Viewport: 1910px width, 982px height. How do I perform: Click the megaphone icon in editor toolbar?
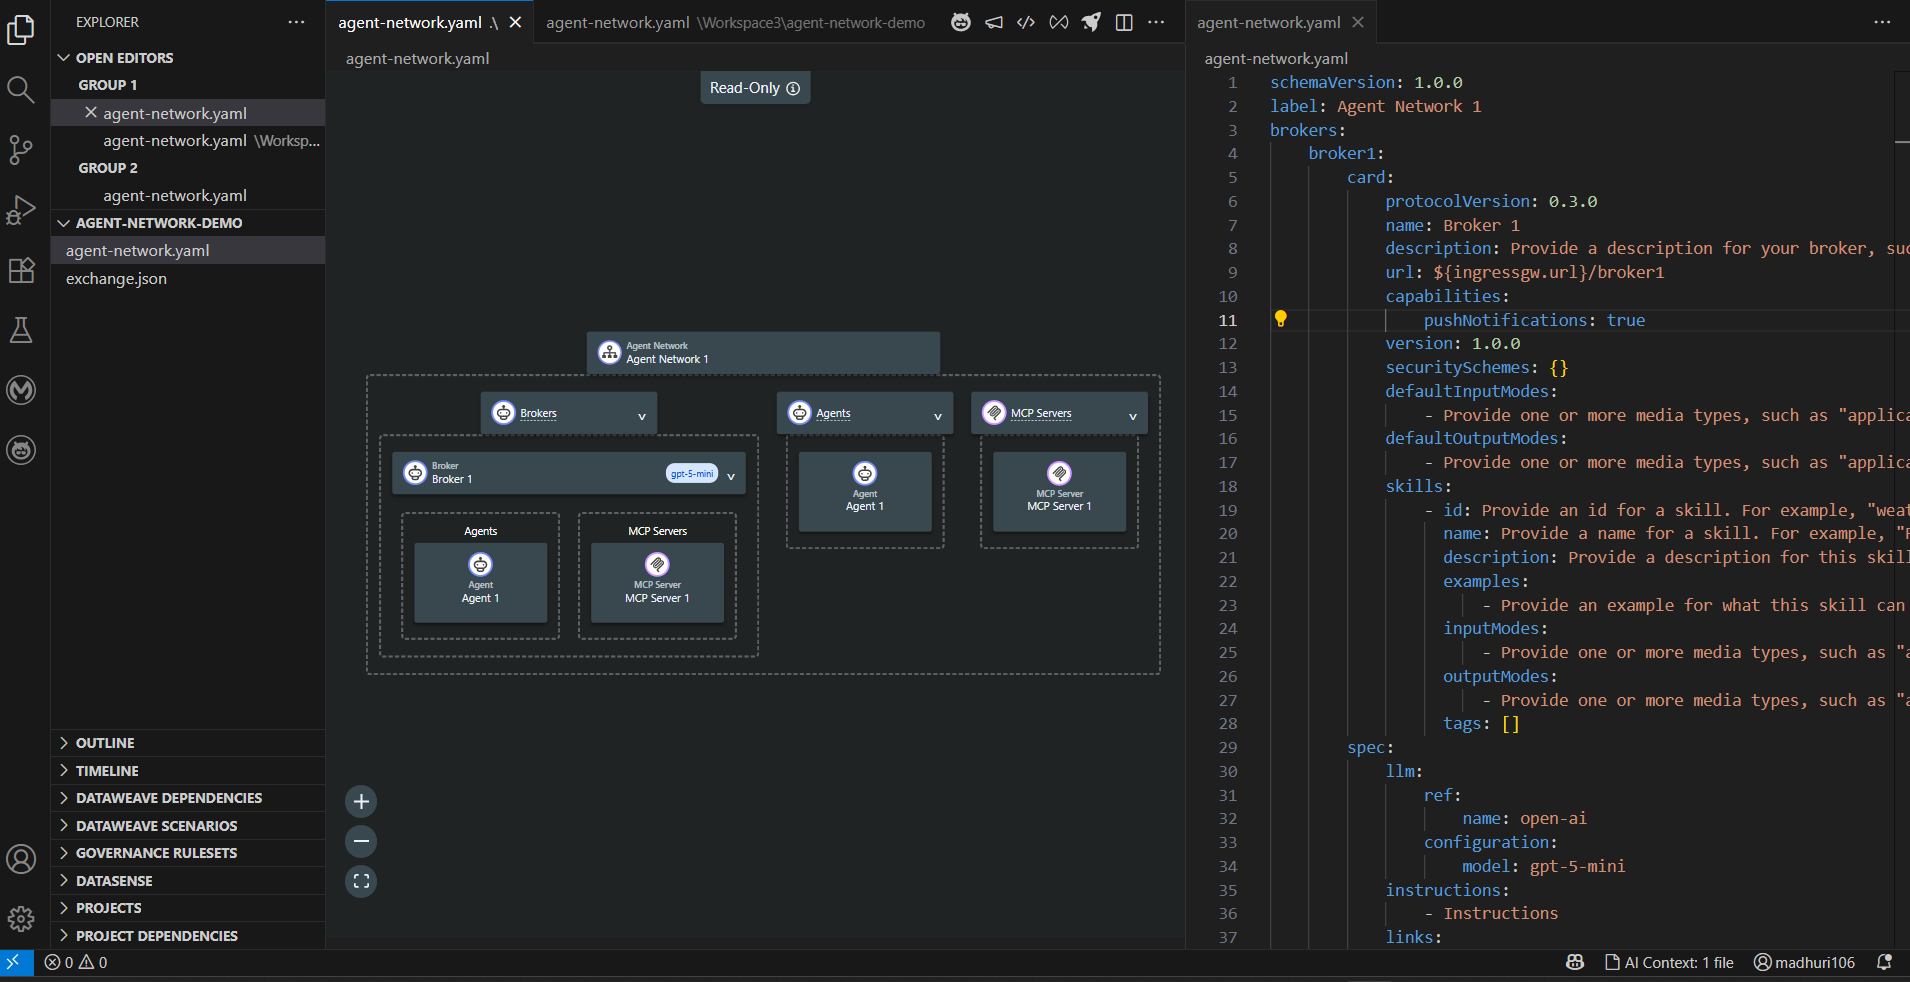[993, 22]
